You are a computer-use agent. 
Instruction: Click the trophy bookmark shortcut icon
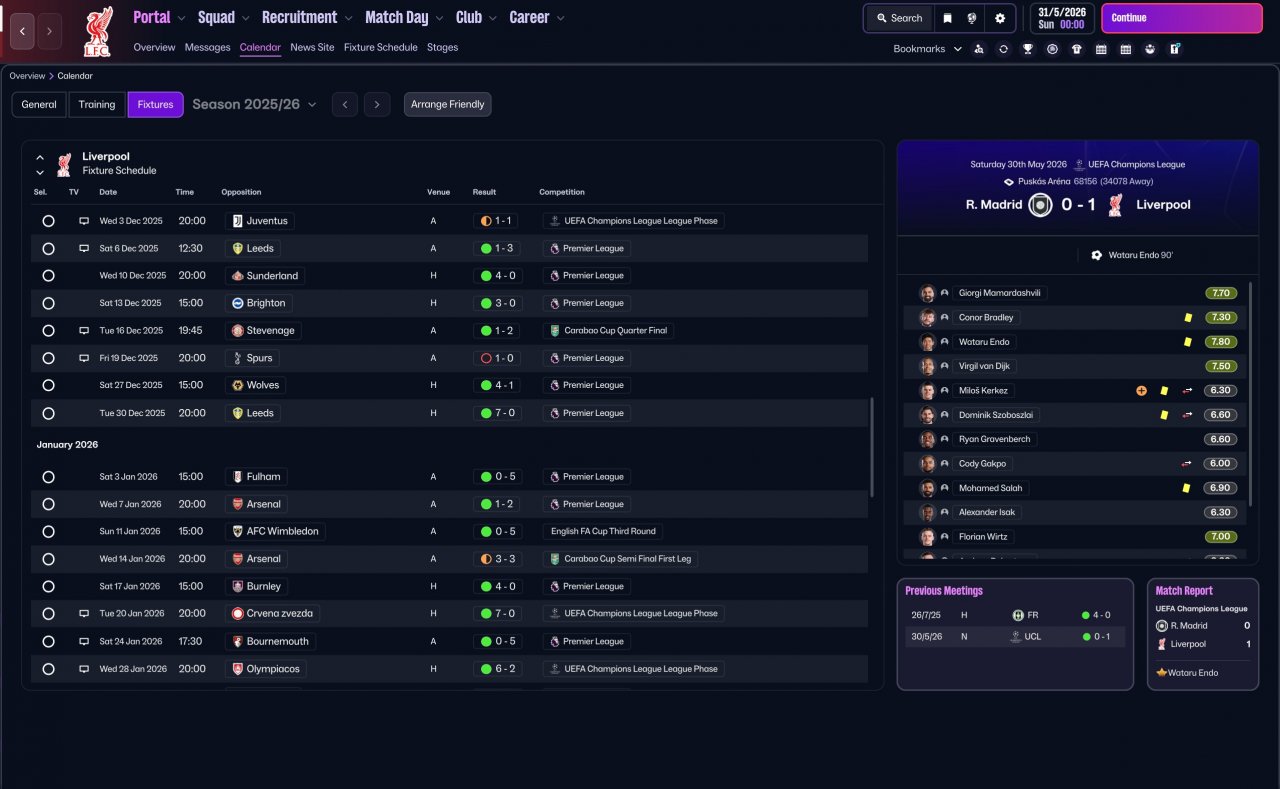[x=1027, y=49]
